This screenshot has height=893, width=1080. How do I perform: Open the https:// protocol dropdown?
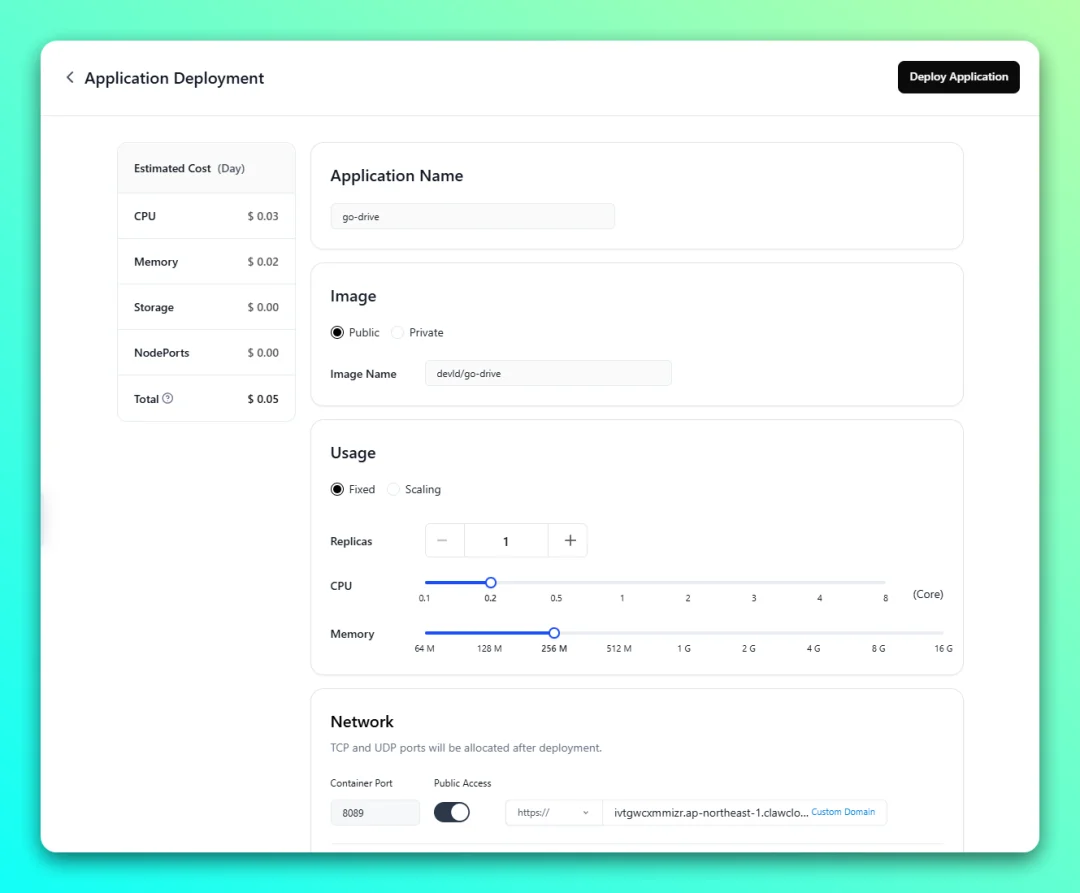point(553,812)
